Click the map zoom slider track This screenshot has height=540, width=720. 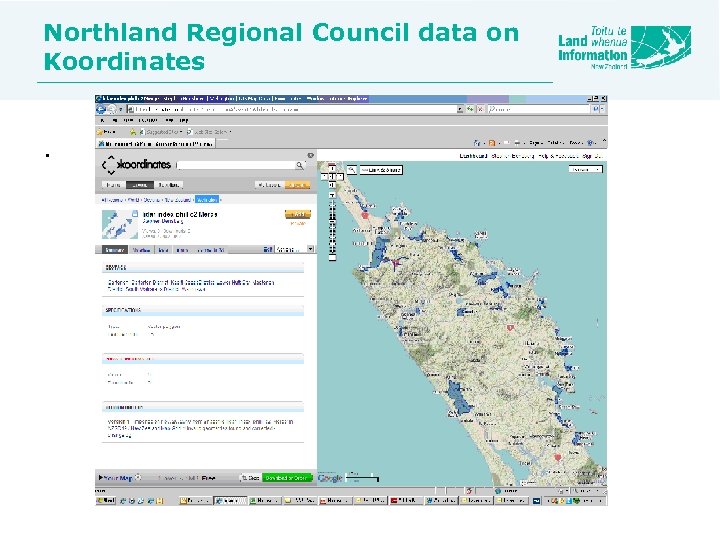click(x=332, y=227)
